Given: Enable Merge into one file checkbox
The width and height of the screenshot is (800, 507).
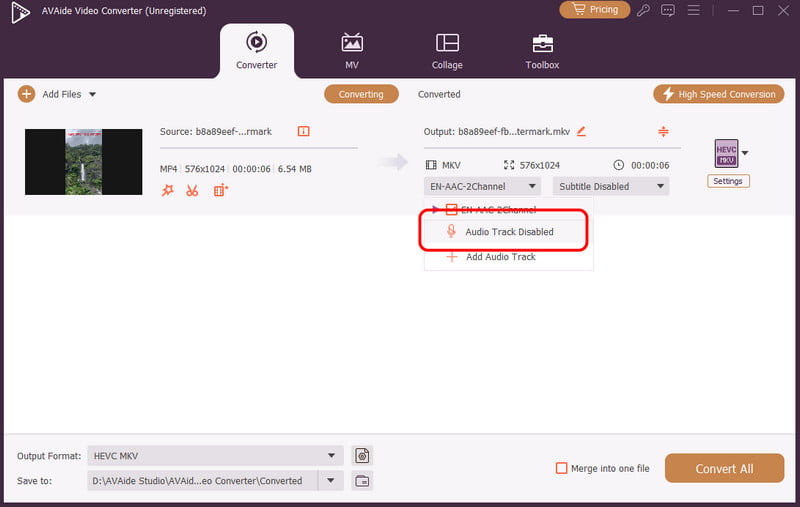Looking at the screenshot, I should tap(562, 468).
